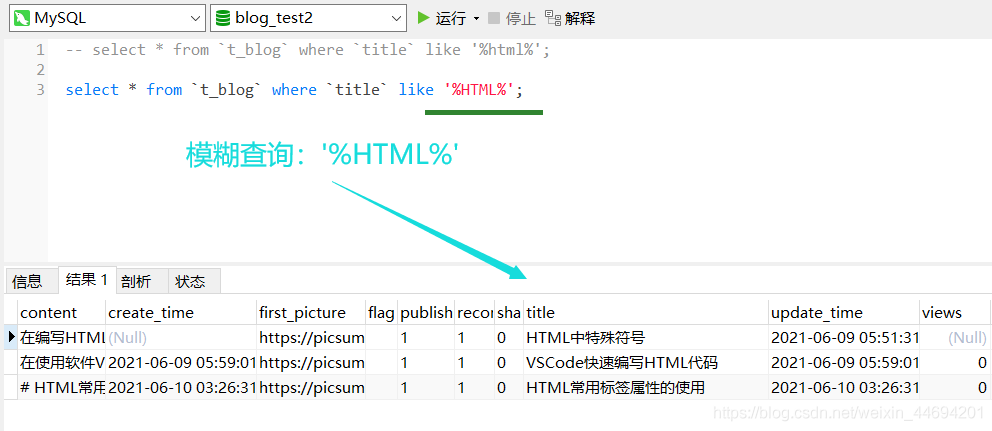The height and width of the screenshot is (431, 992).
Task: Select the content cell '在使用软件V'
Action: coord(61,363)
